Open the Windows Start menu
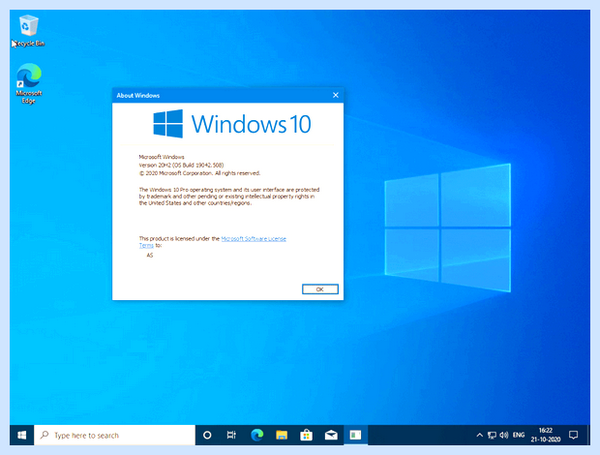This screenshot has height=455, width=600. tap(22, 435)
